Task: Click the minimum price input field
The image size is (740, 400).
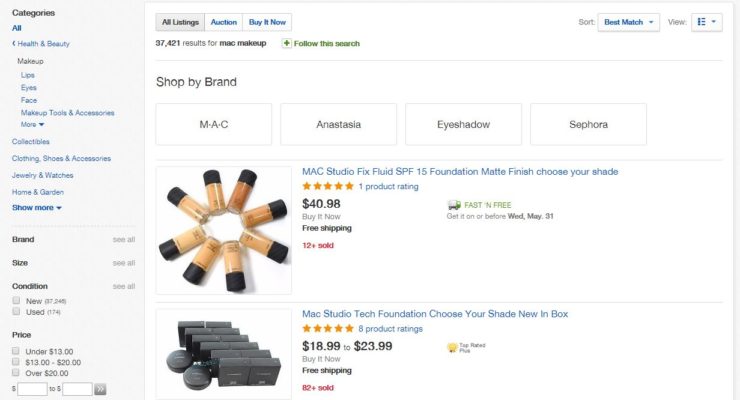Action: pyautogui.click(x=33, y=388)
